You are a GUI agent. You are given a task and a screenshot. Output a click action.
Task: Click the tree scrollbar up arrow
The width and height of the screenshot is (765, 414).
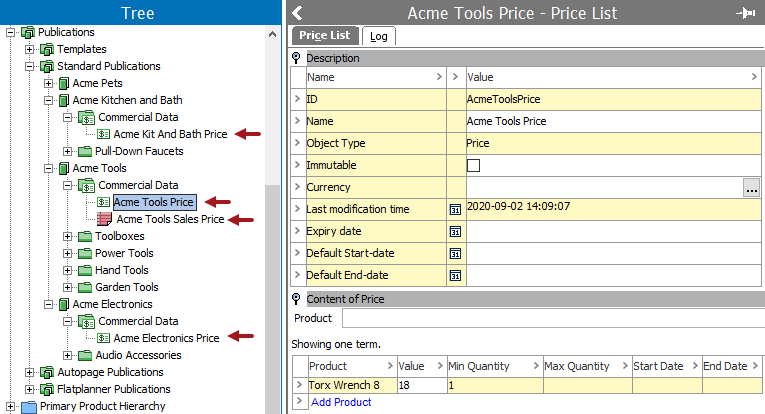[272, 34]
